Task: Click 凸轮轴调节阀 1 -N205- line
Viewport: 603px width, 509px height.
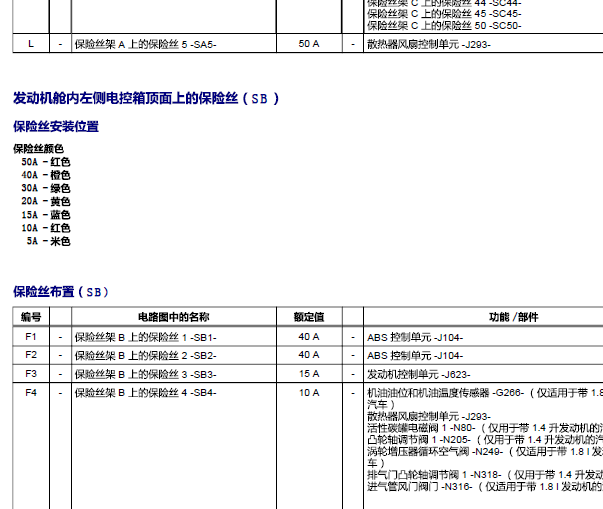Action: tap(485, 439)
